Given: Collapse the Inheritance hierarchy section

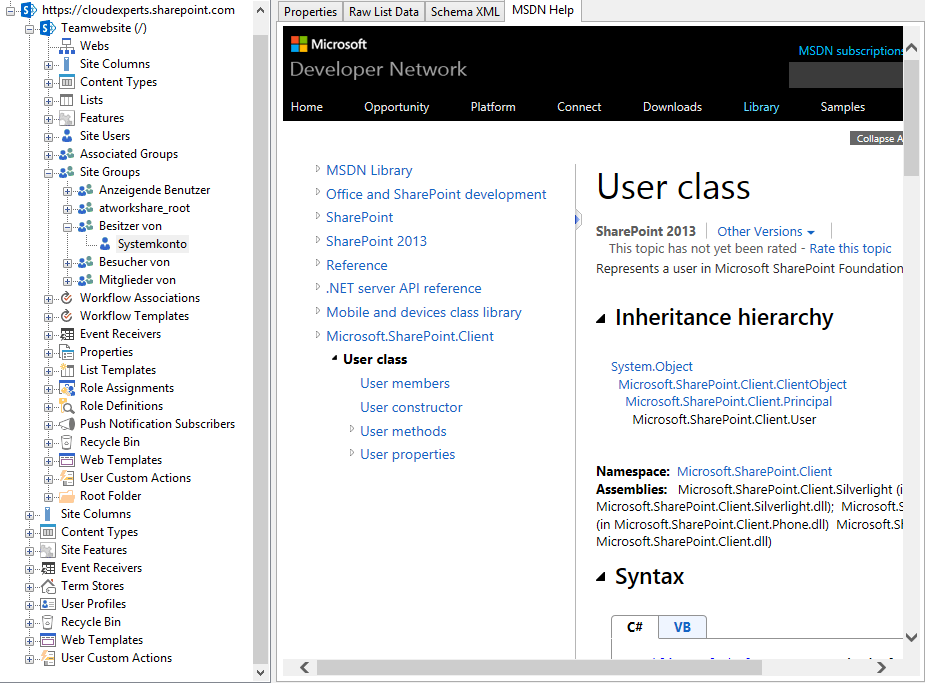Looking at the screenshot, I should [601, 318].
